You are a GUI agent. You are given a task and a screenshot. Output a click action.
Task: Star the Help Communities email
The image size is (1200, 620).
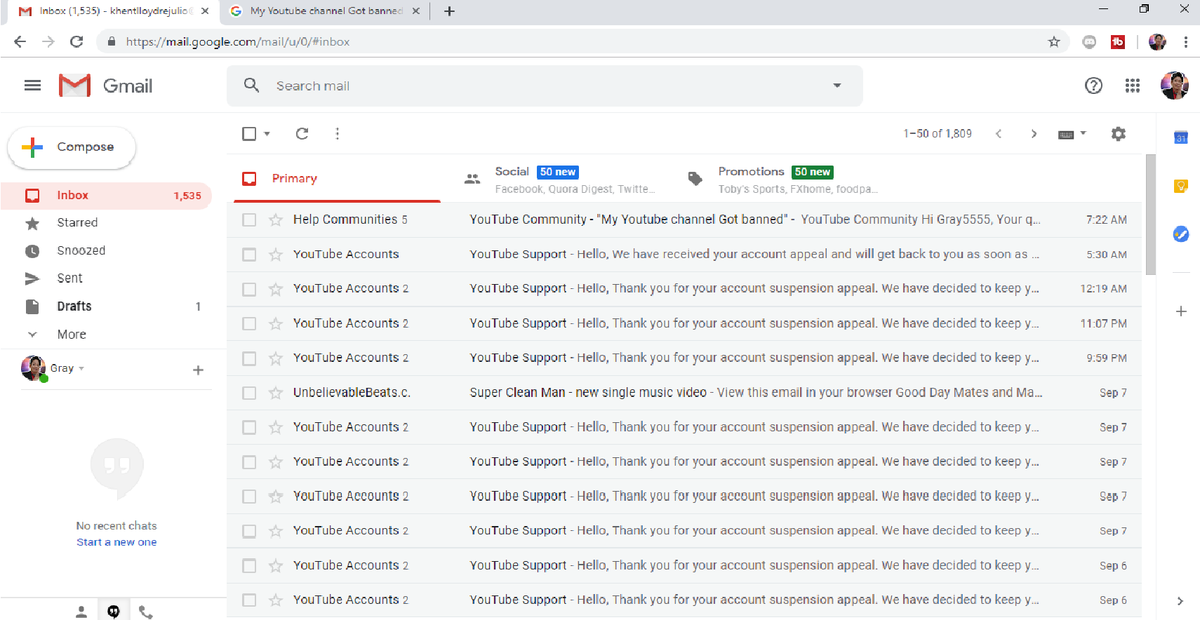275,220
